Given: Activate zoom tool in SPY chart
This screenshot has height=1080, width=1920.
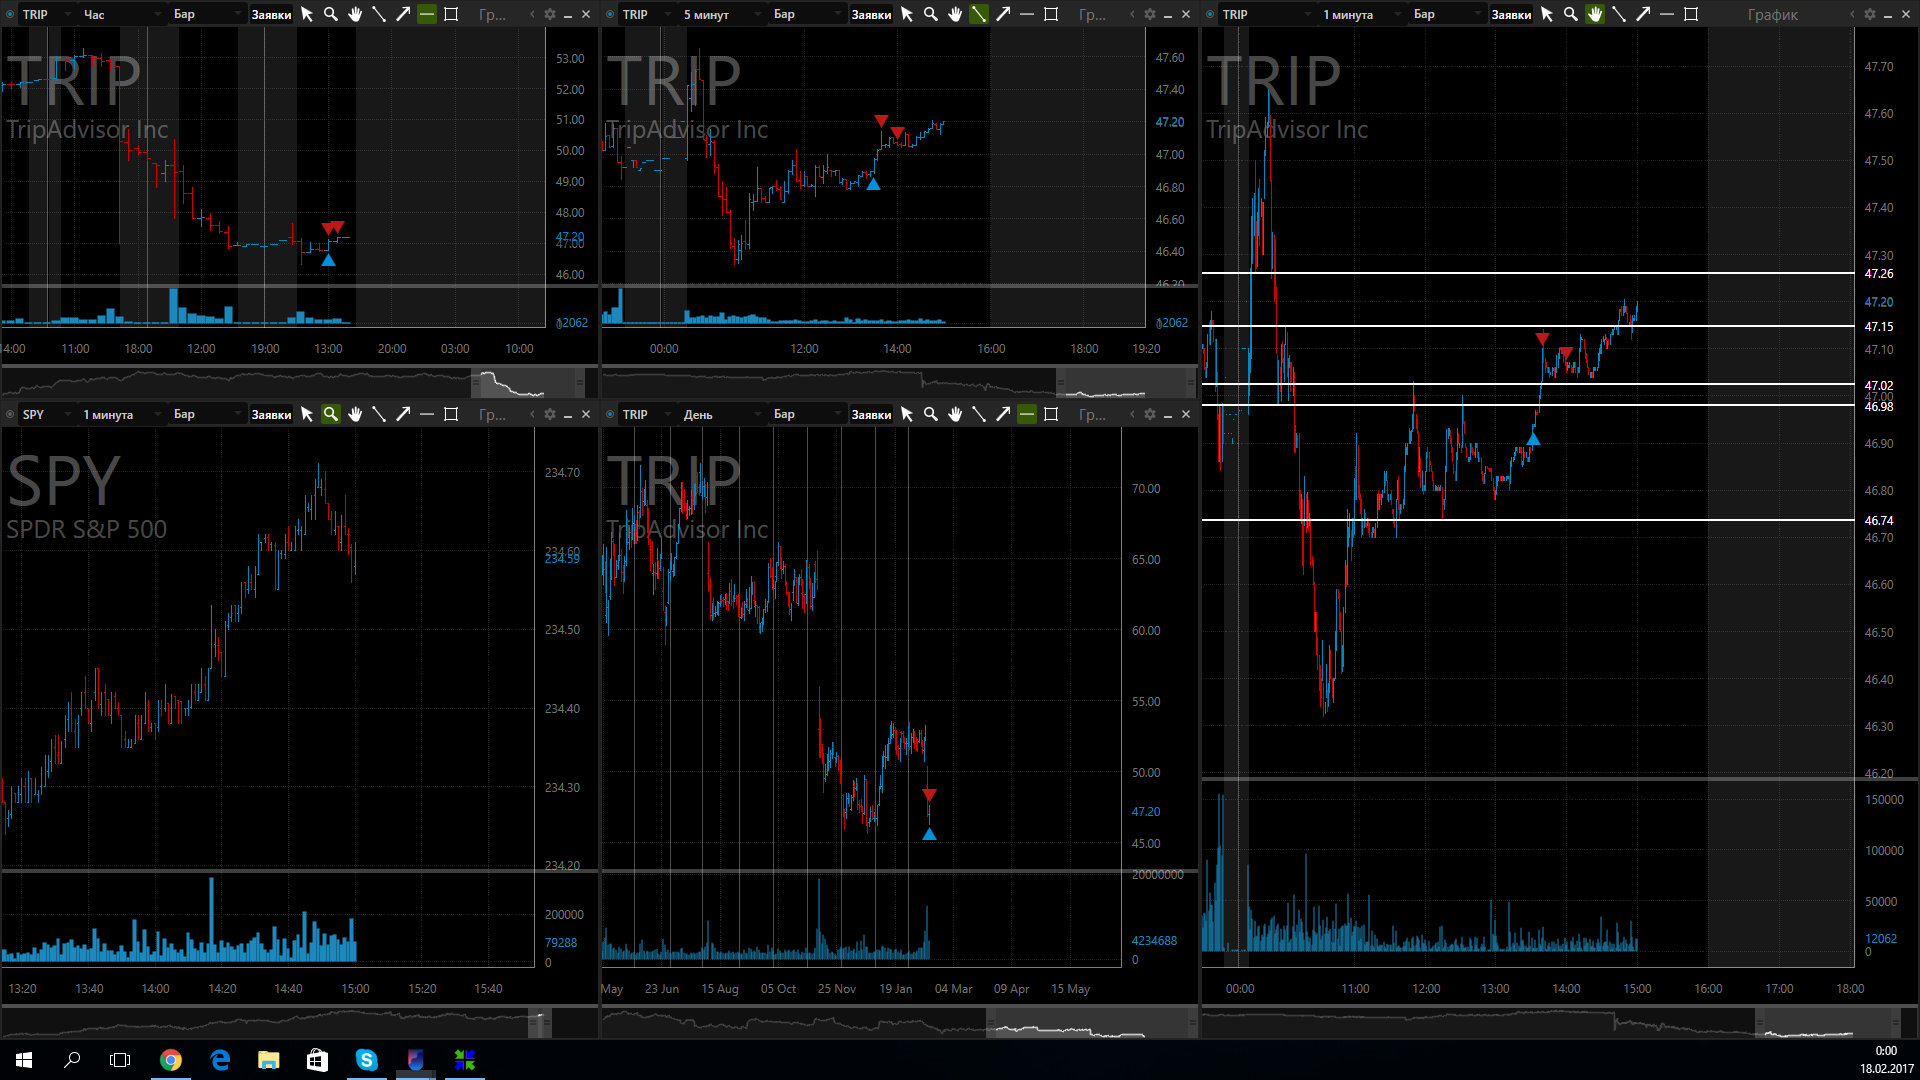Looking at the screenshot, I should (x=331, y=414).
